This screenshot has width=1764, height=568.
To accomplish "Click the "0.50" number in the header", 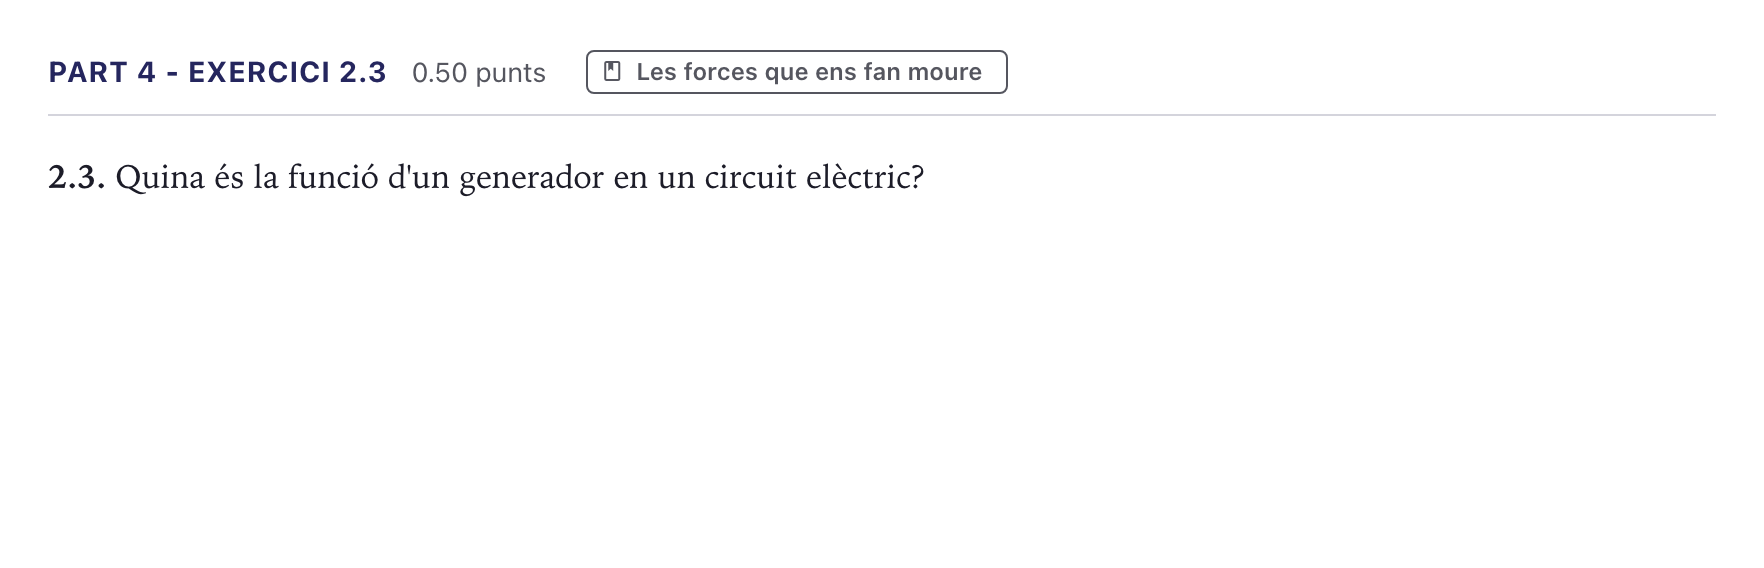I will click(440, 73).
